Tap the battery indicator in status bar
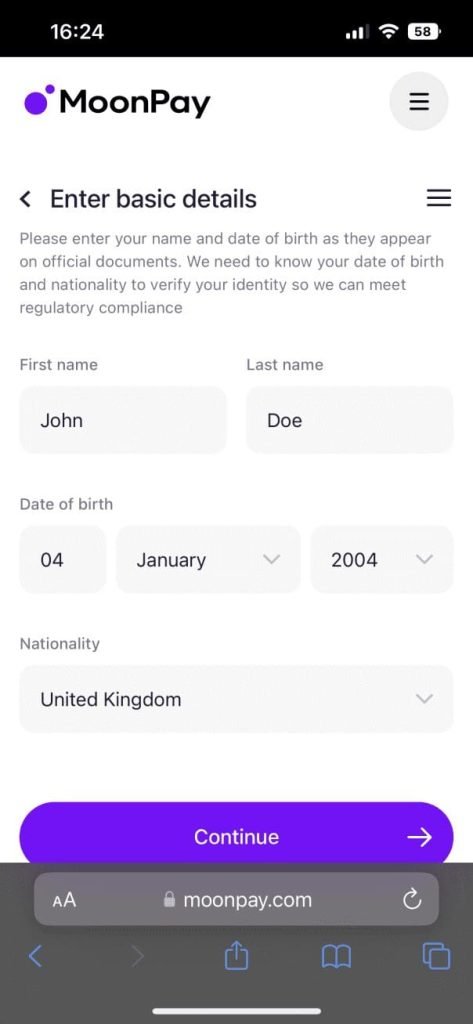 425,31
